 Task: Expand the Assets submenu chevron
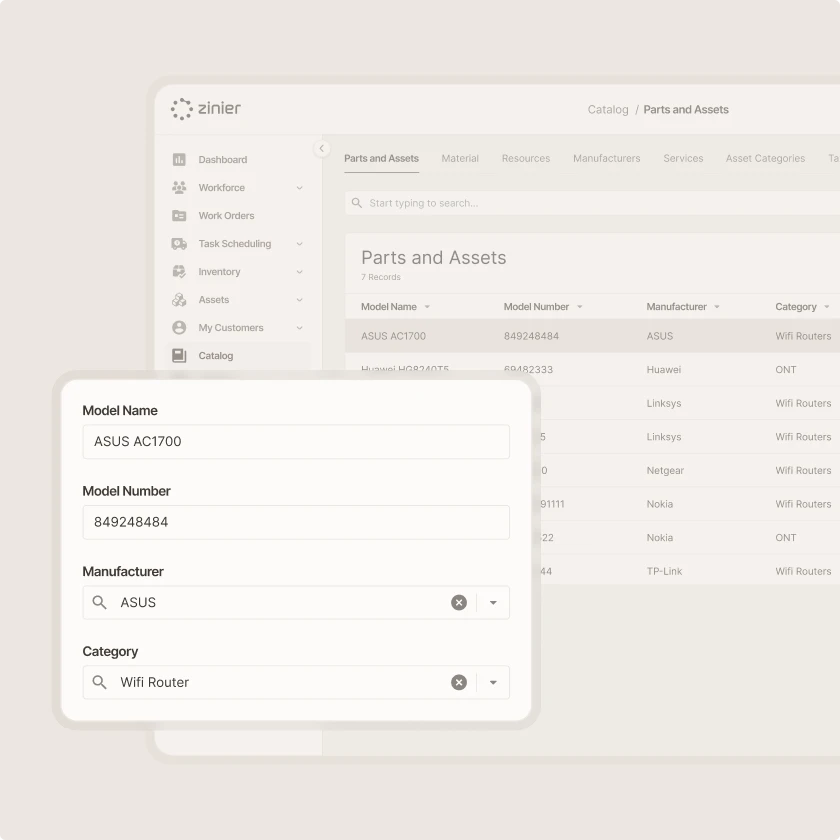pos(299,300)
